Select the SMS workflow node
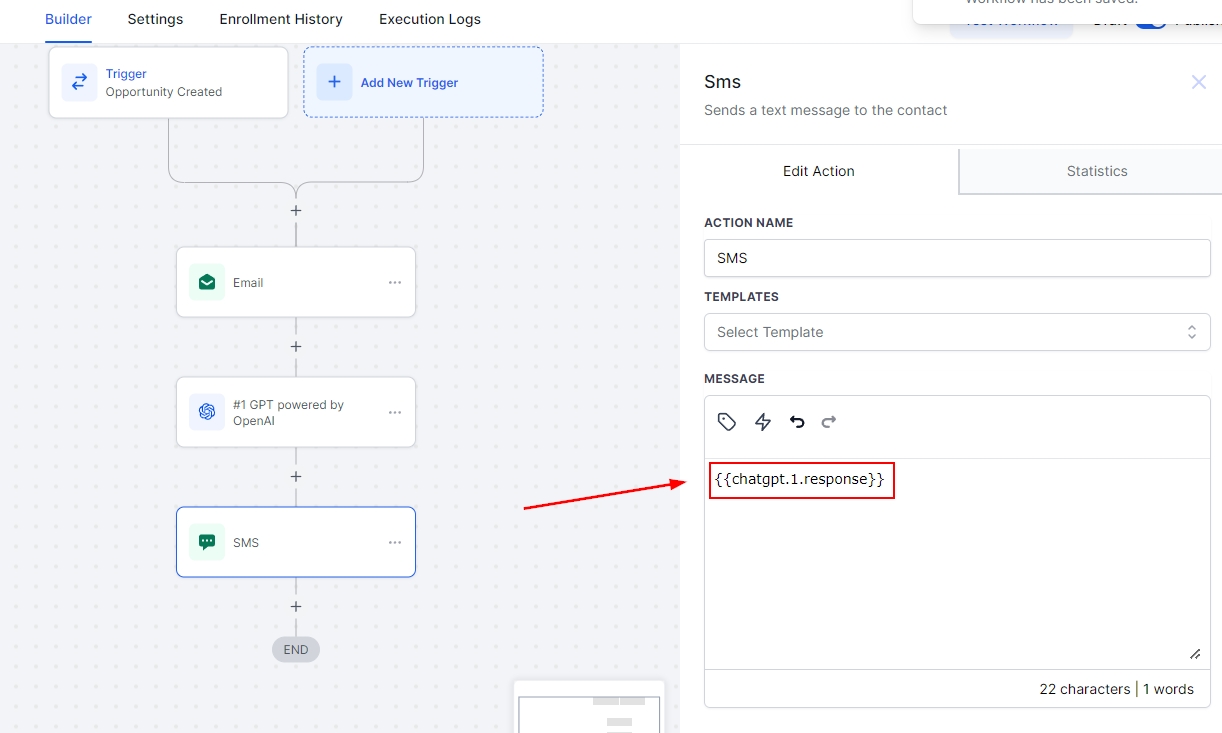 coord(296,542)
